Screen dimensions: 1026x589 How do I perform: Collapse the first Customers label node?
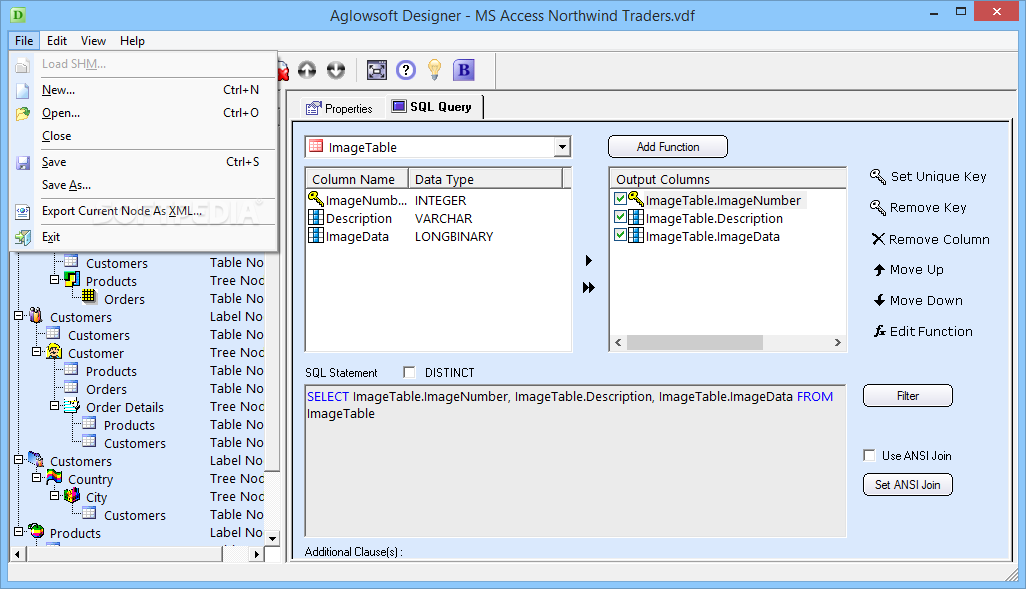tap(18, 315)
